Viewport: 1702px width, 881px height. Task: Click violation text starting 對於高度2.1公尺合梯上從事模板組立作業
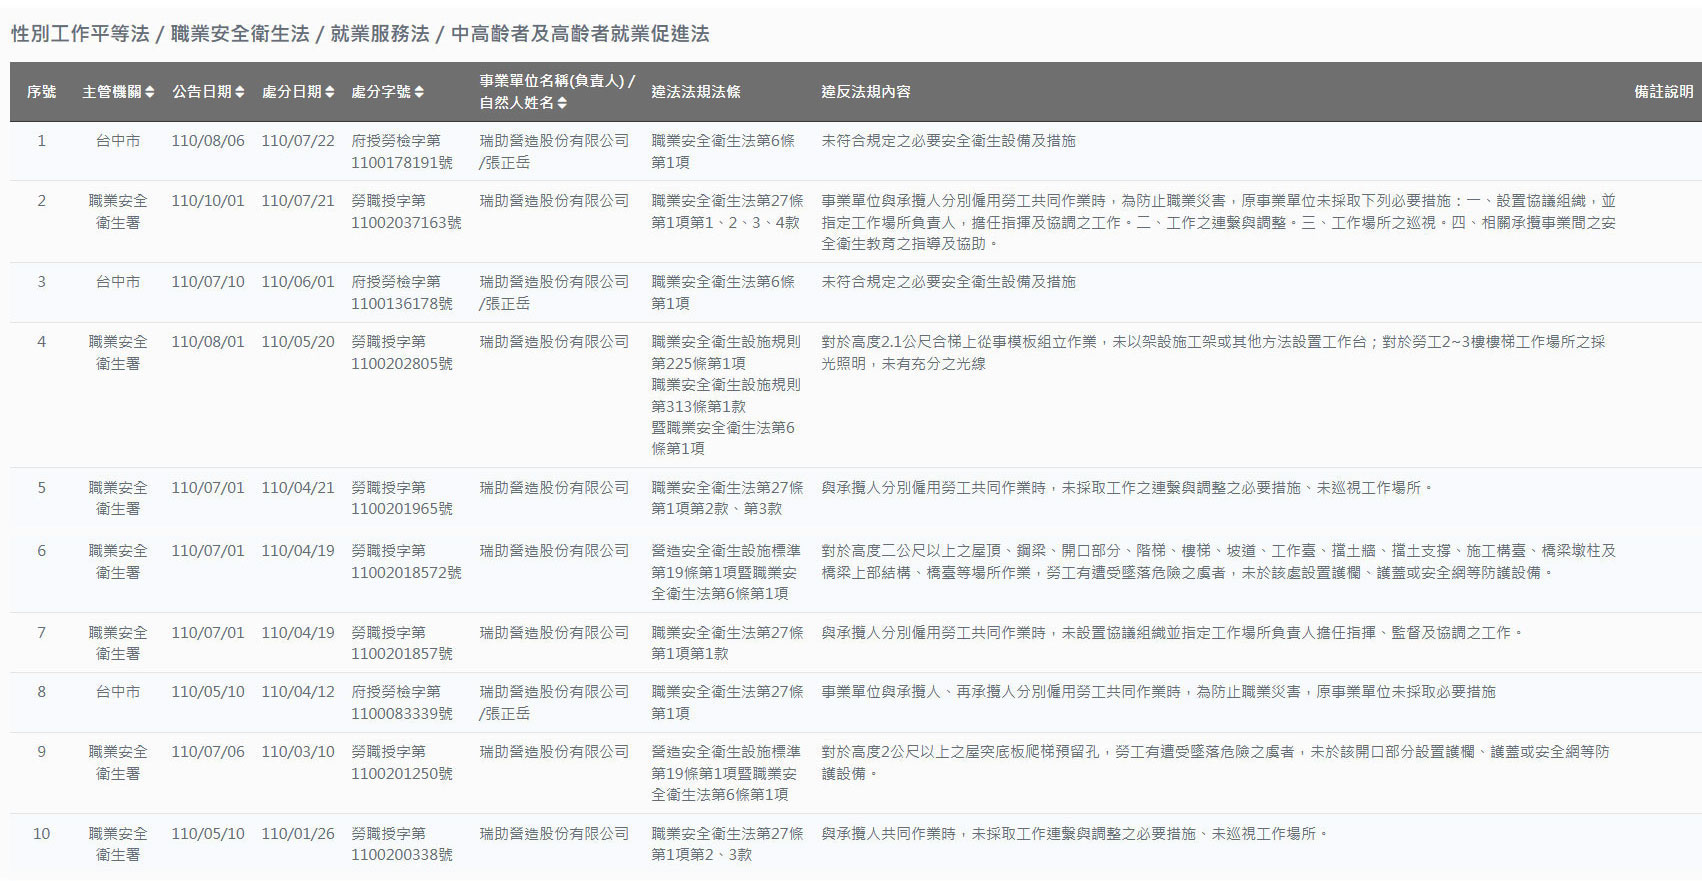pyautogui.click(x=1213, y=353)
